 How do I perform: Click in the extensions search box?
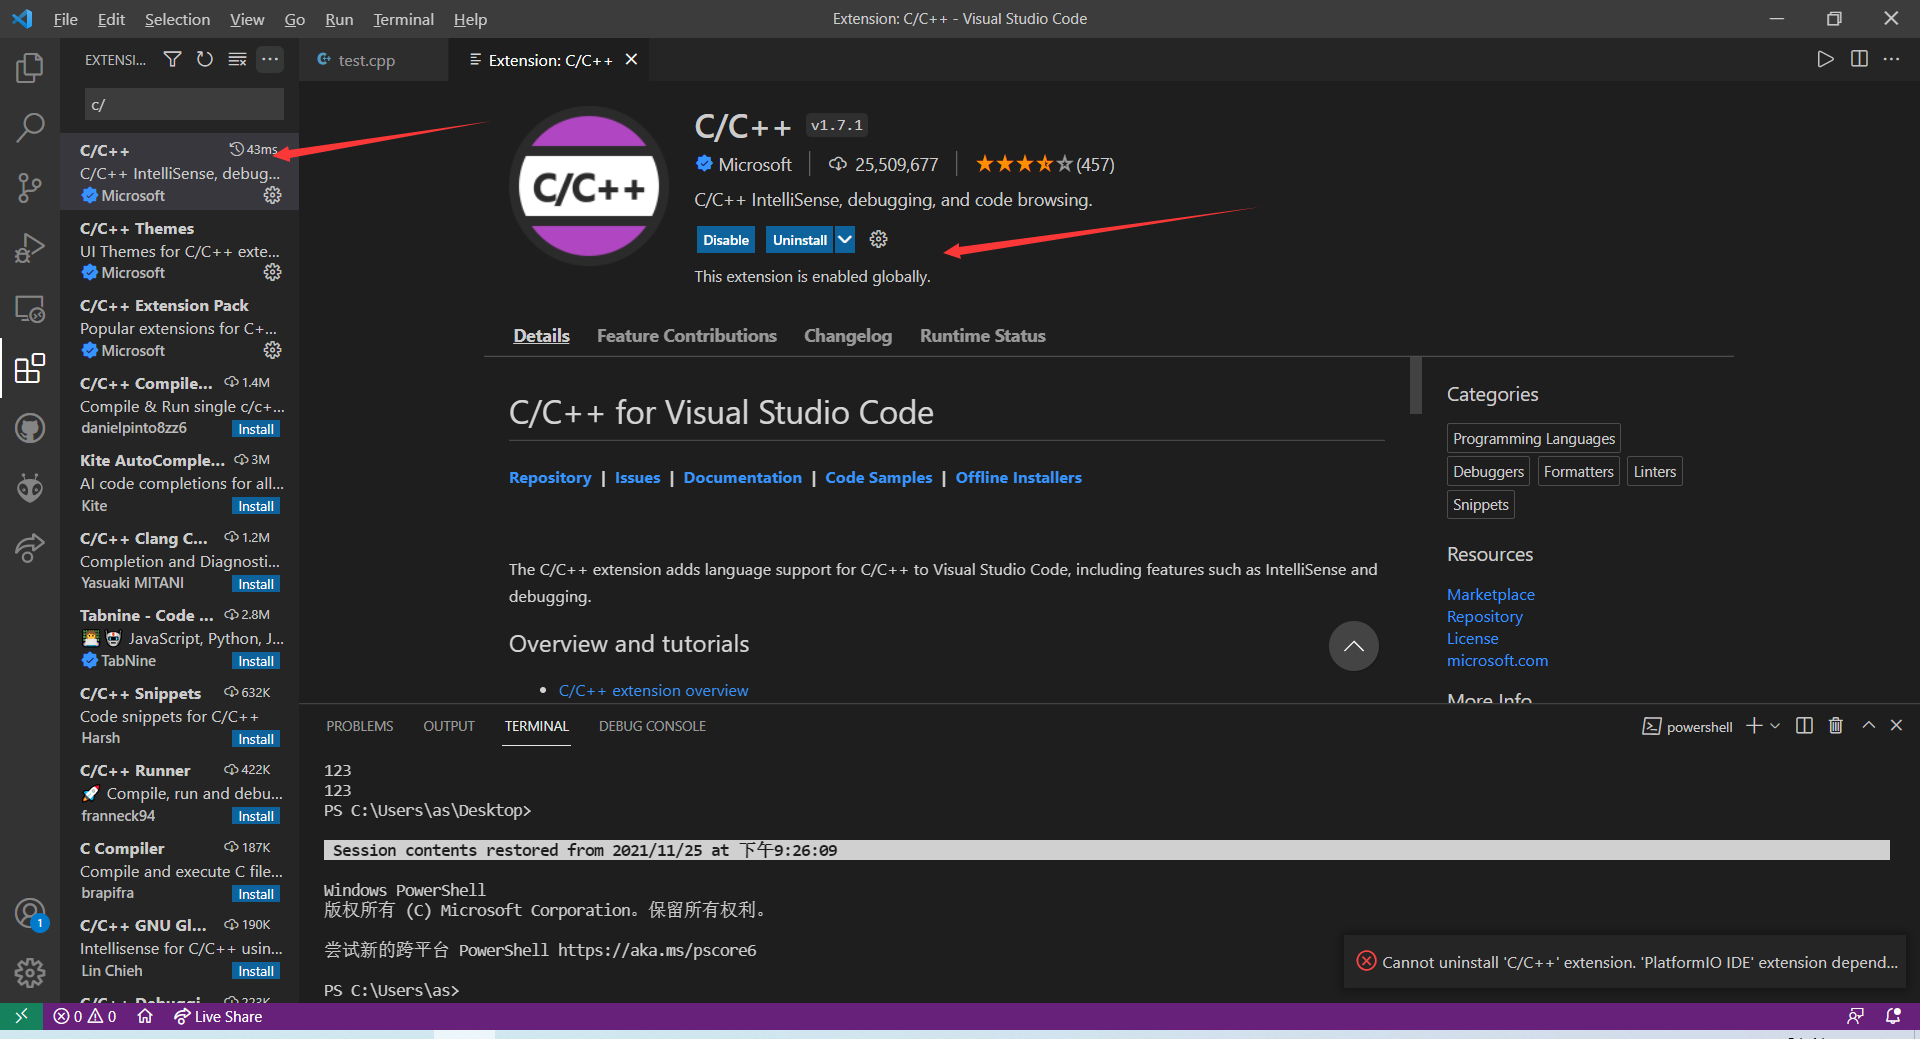click(184, 104)
